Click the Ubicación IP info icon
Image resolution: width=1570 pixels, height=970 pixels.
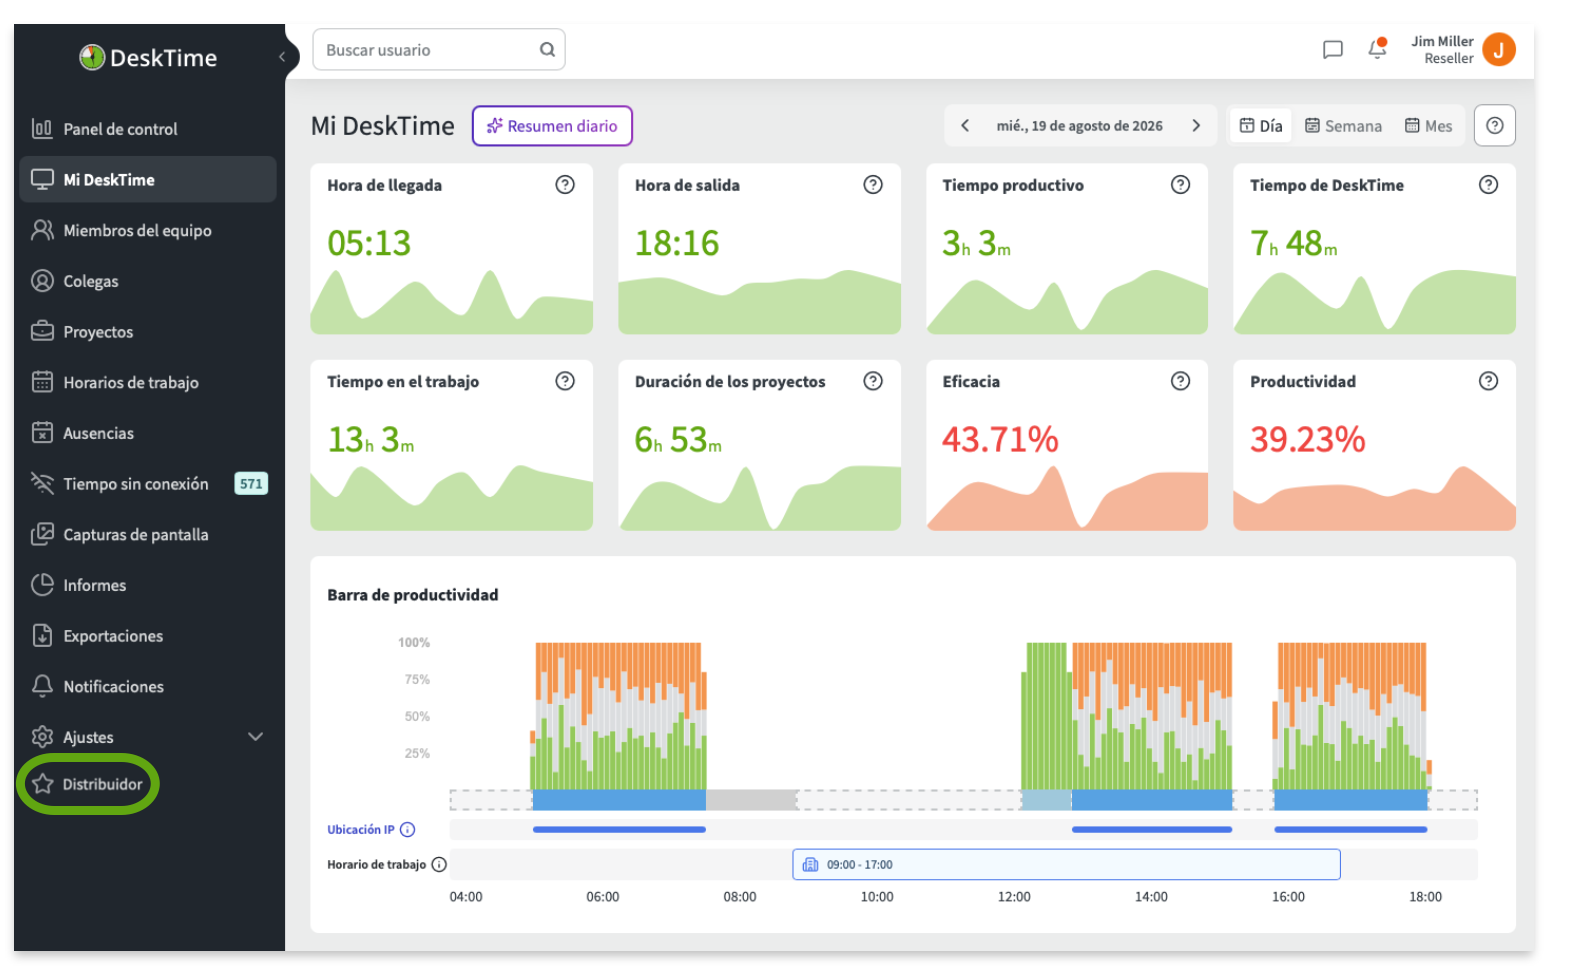[x=408, y=830]
